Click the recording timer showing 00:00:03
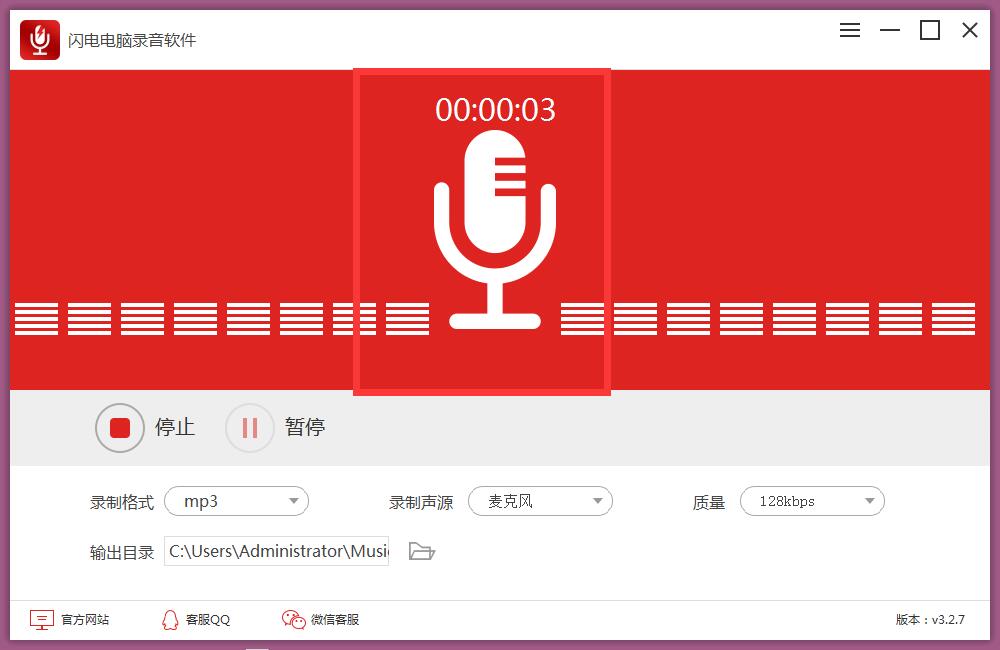Viewport: 1000px width, 650px height. [x=495, y=111]
